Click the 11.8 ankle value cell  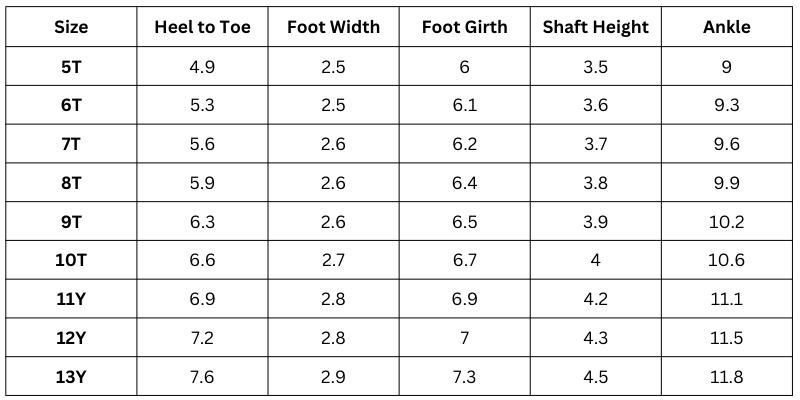click(x=727, y=376)
